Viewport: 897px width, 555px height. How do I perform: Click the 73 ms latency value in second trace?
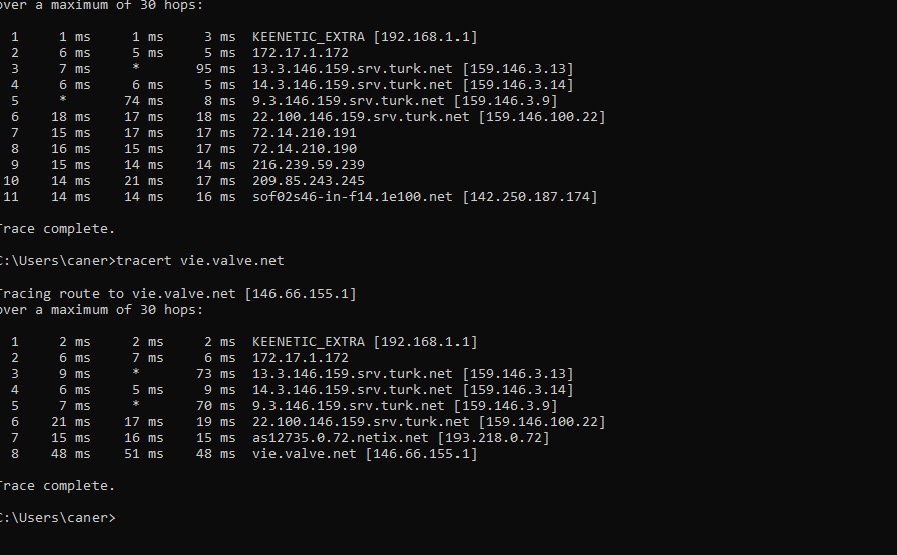[216, 374]
